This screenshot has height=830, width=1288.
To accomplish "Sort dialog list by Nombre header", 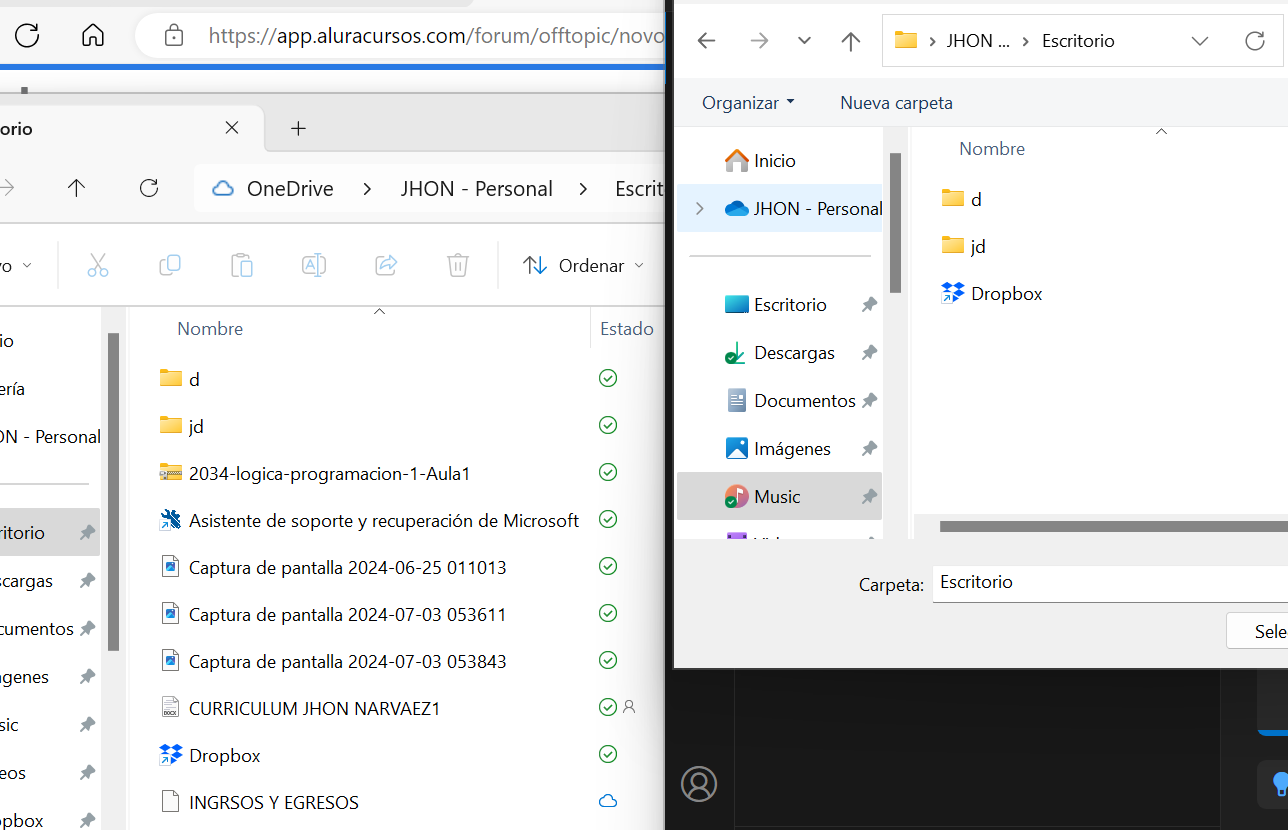I will [992, 149].
